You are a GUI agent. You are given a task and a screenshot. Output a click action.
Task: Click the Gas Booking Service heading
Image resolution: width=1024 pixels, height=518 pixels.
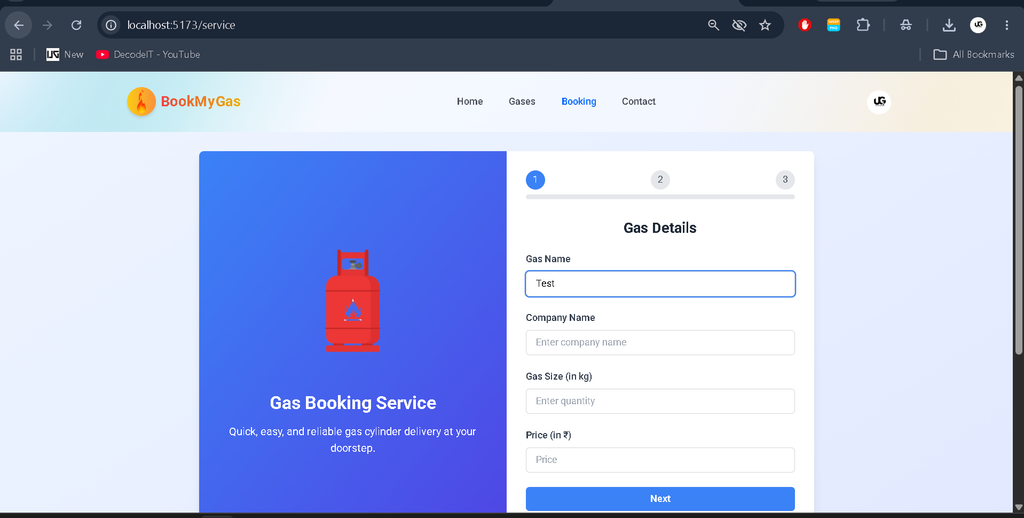tap(353, 403)
